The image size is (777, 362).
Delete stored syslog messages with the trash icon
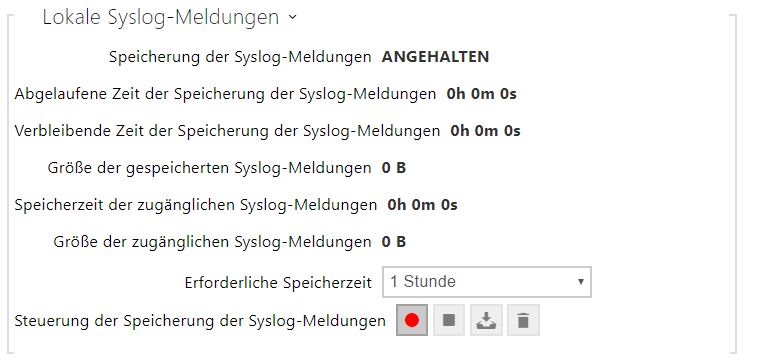point(523,320)
